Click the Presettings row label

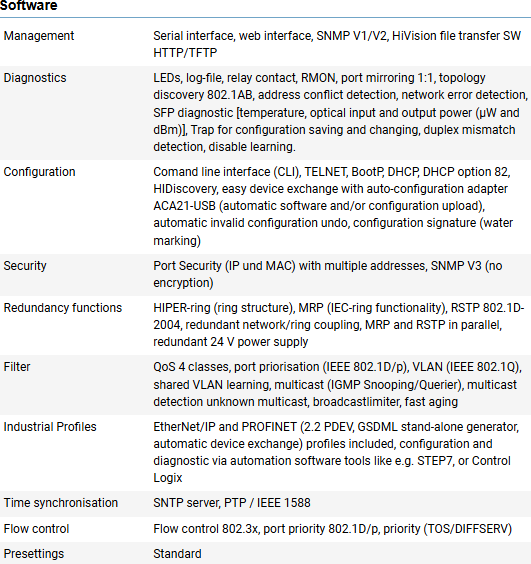click(34, 554)
